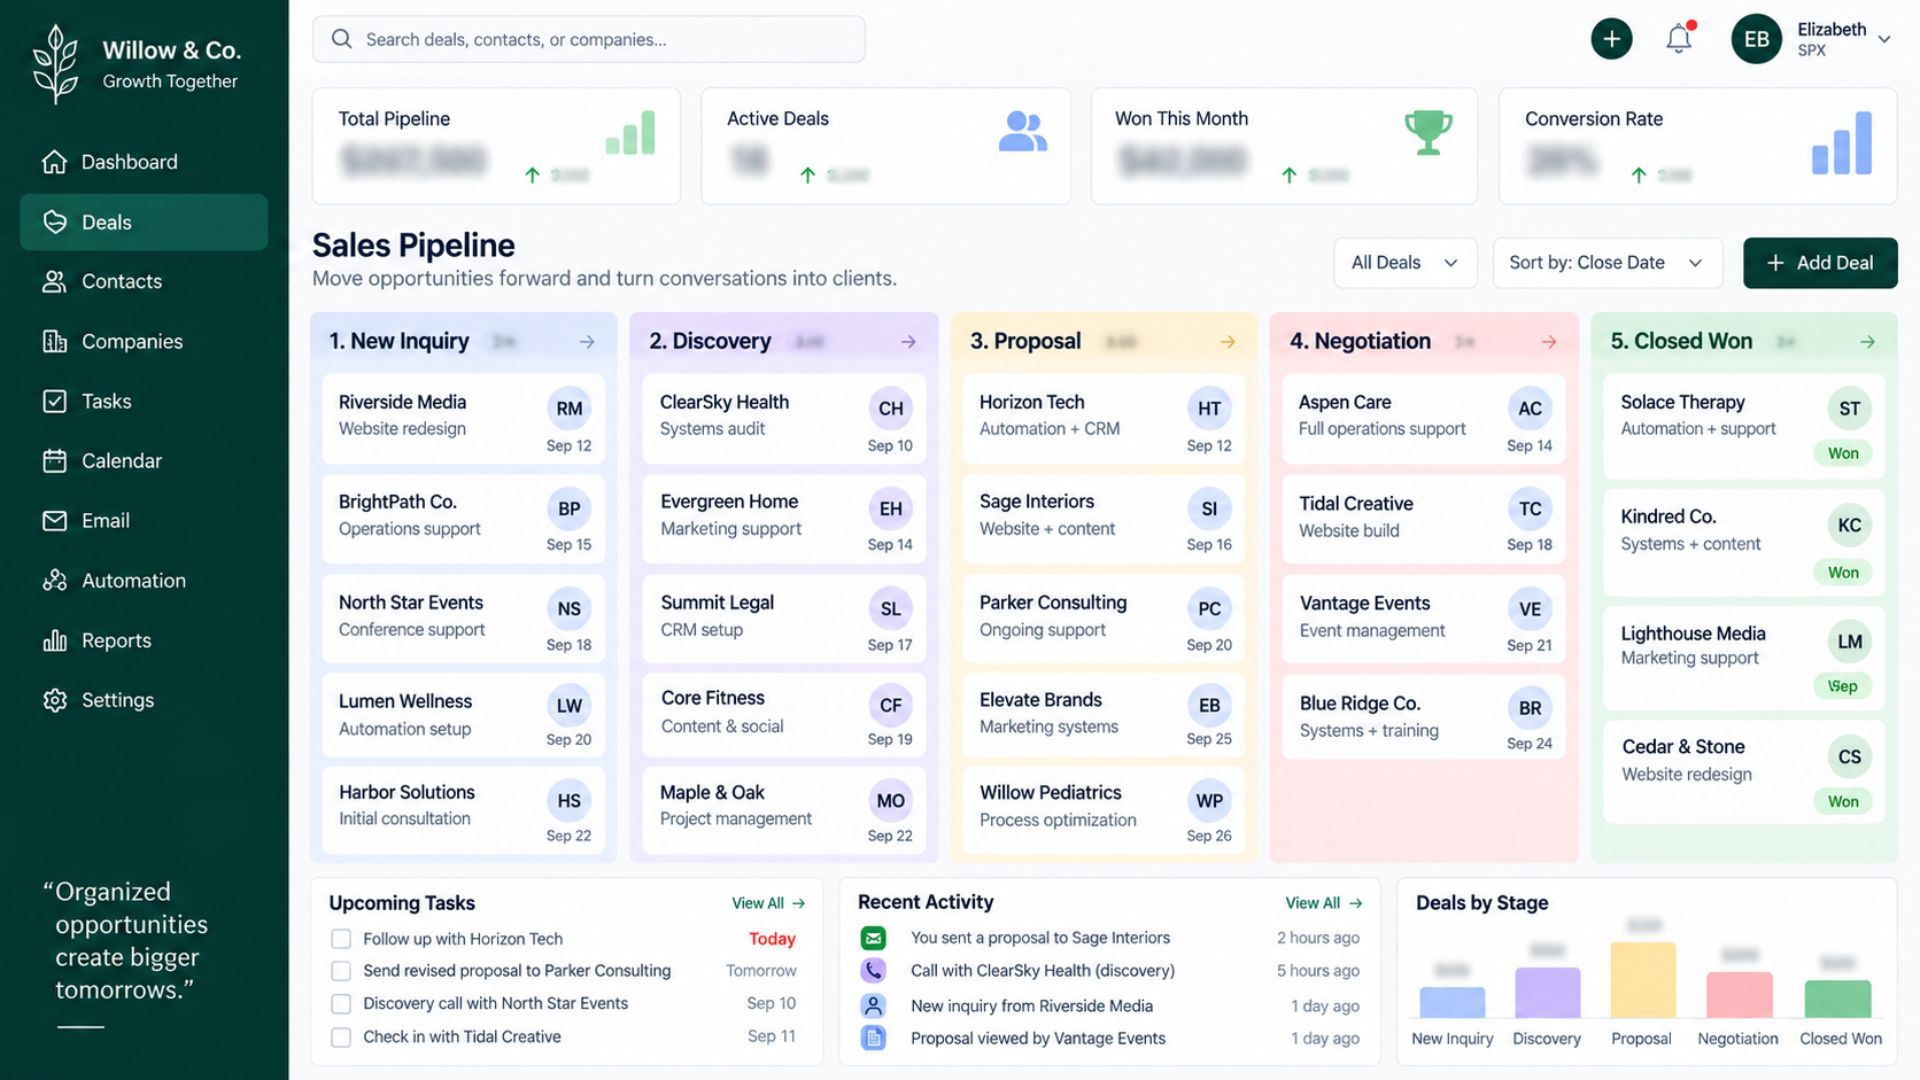Screen dimensions: 1920x1080
Task: Go to Contacts in the sidebar
Action: pos(144,282)
